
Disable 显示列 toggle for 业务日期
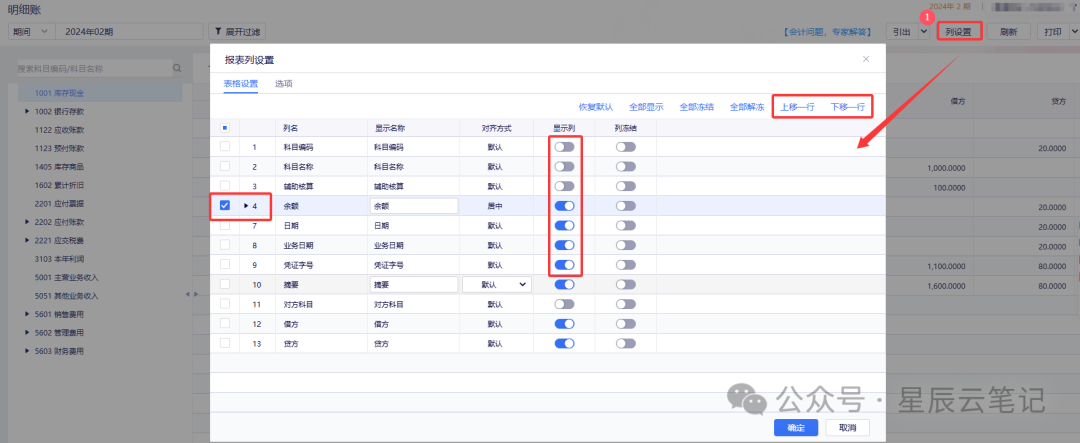(564, 245)
